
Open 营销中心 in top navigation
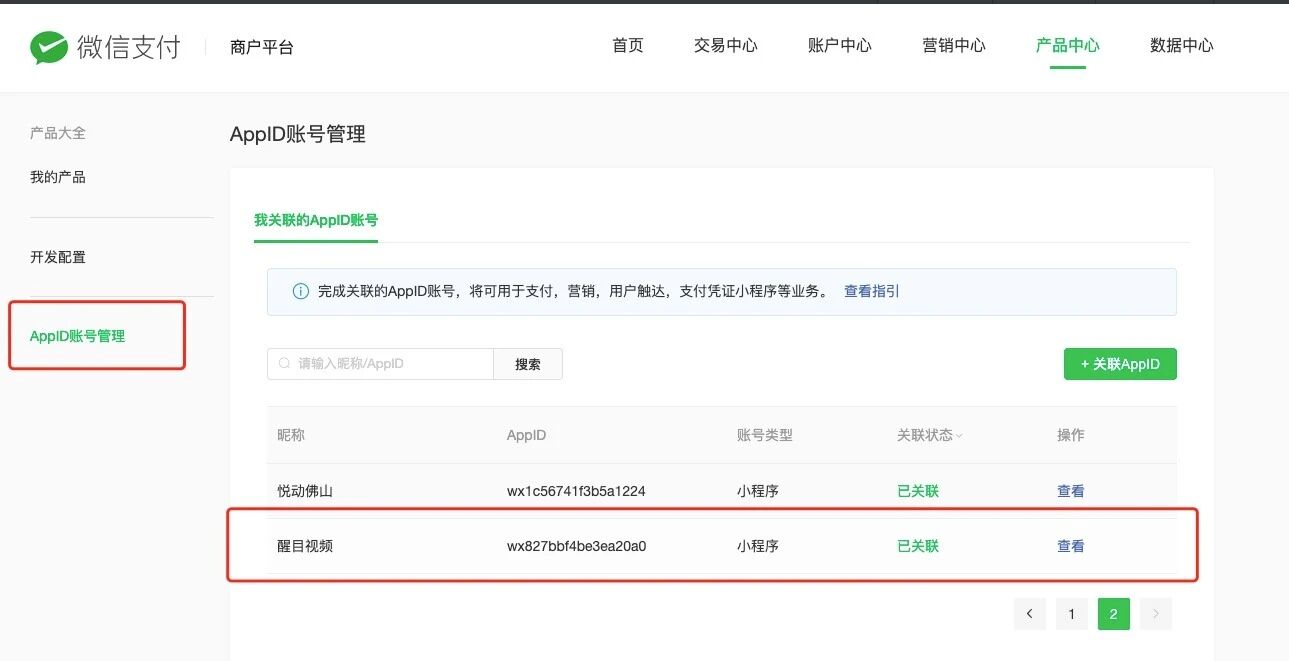pyautogui.click(x=954, y=46)
